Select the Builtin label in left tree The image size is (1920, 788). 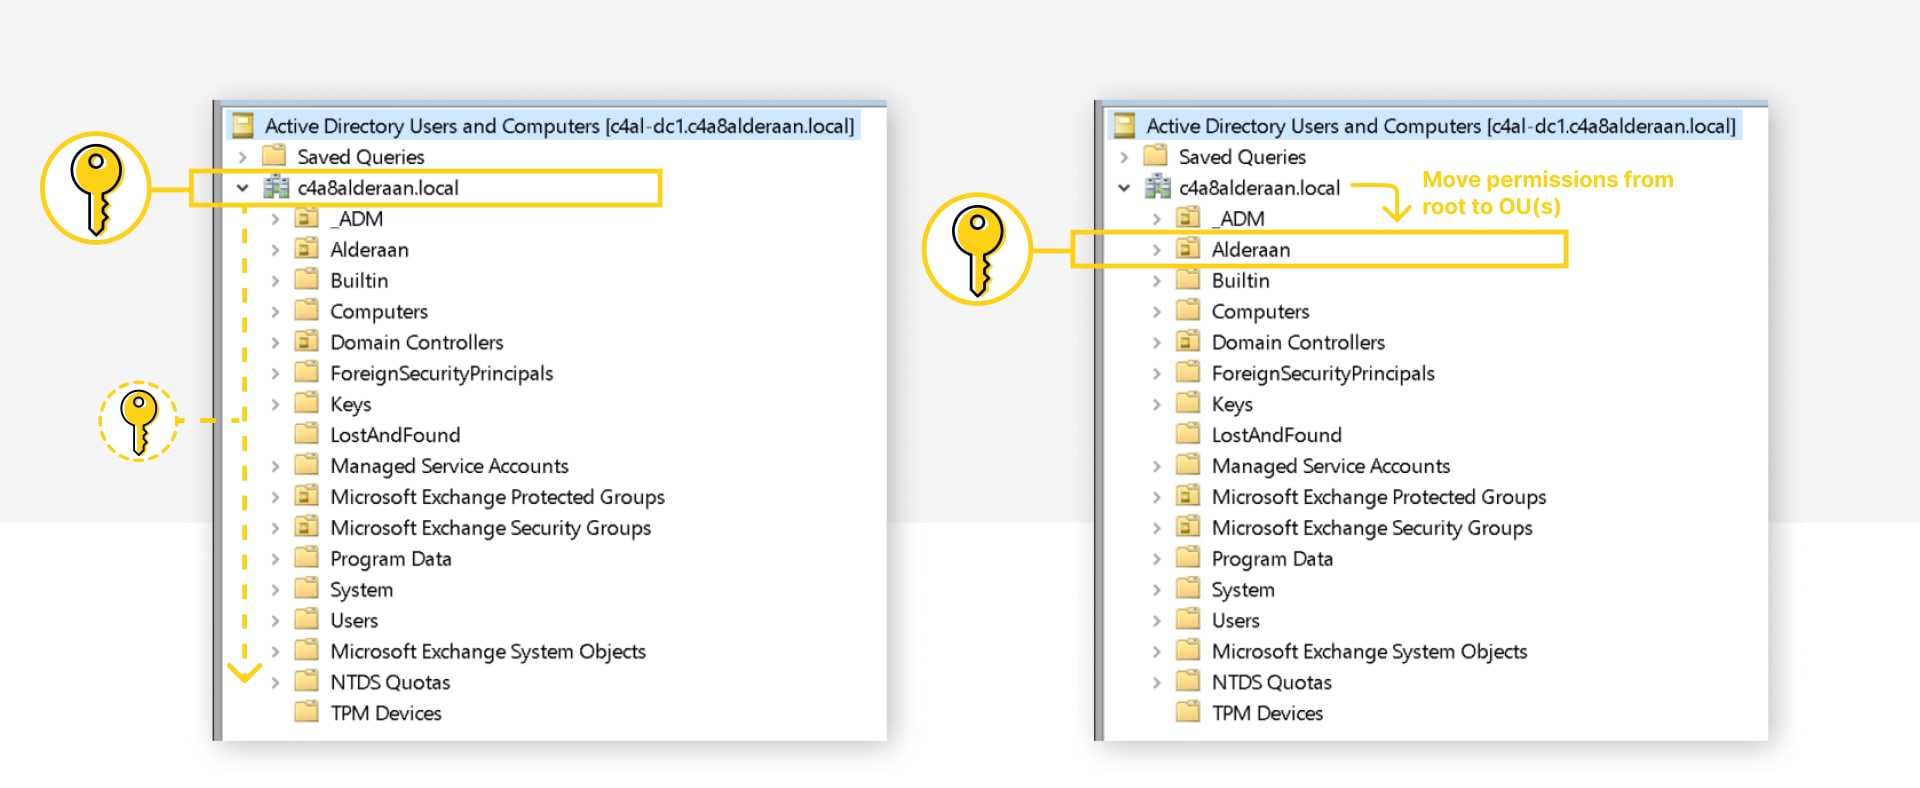pos(359,281)
